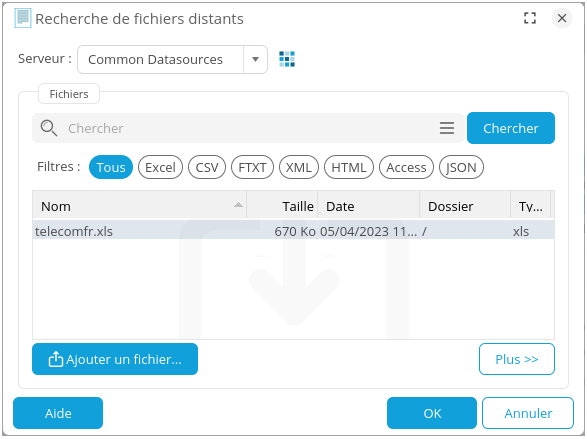Click the Chercher search input field
Image resolution: width=587 pixels, height=439 pixels.
(x=249, y=128)
